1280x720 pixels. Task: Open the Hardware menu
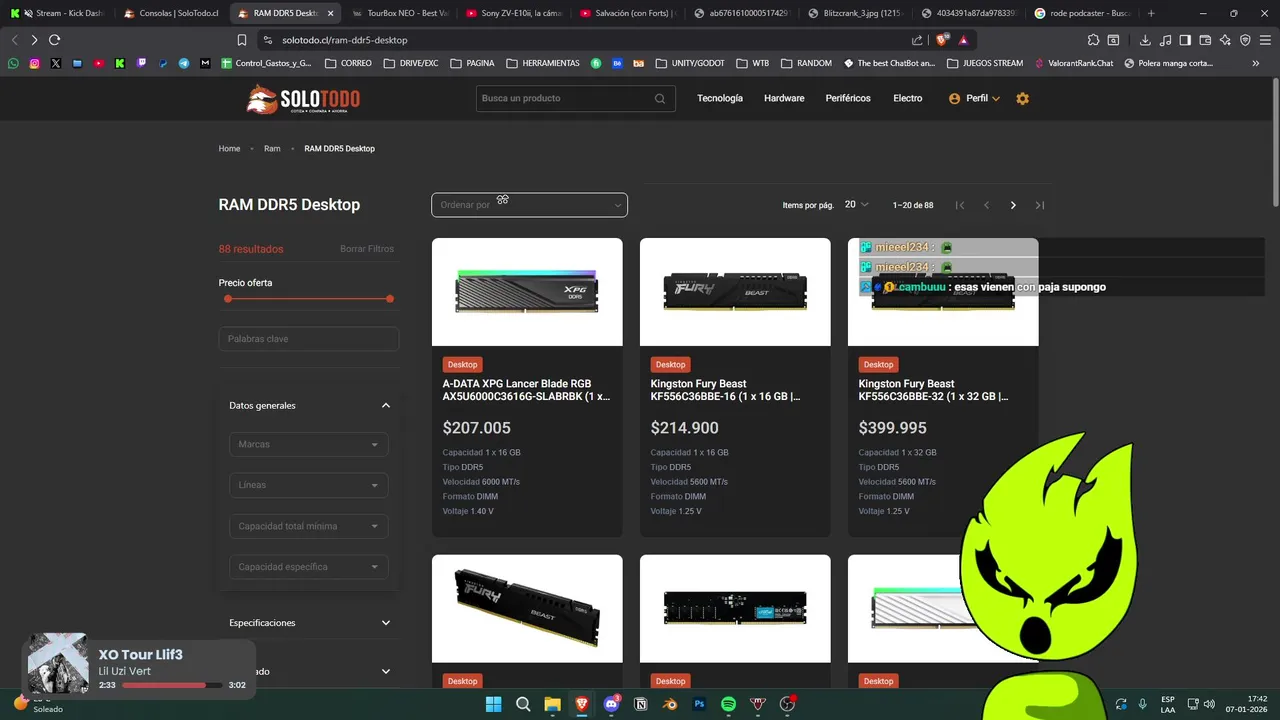tap(784, 98)
